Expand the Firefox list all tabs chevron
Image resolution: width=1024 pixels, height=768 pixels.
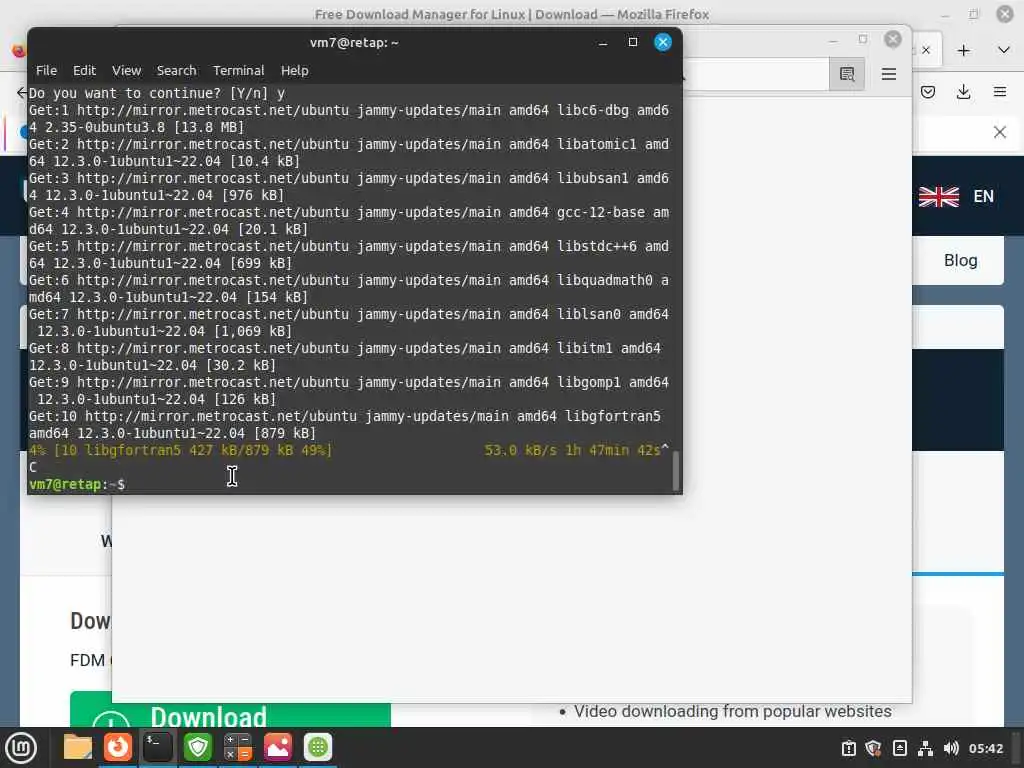coord(1004,50)
